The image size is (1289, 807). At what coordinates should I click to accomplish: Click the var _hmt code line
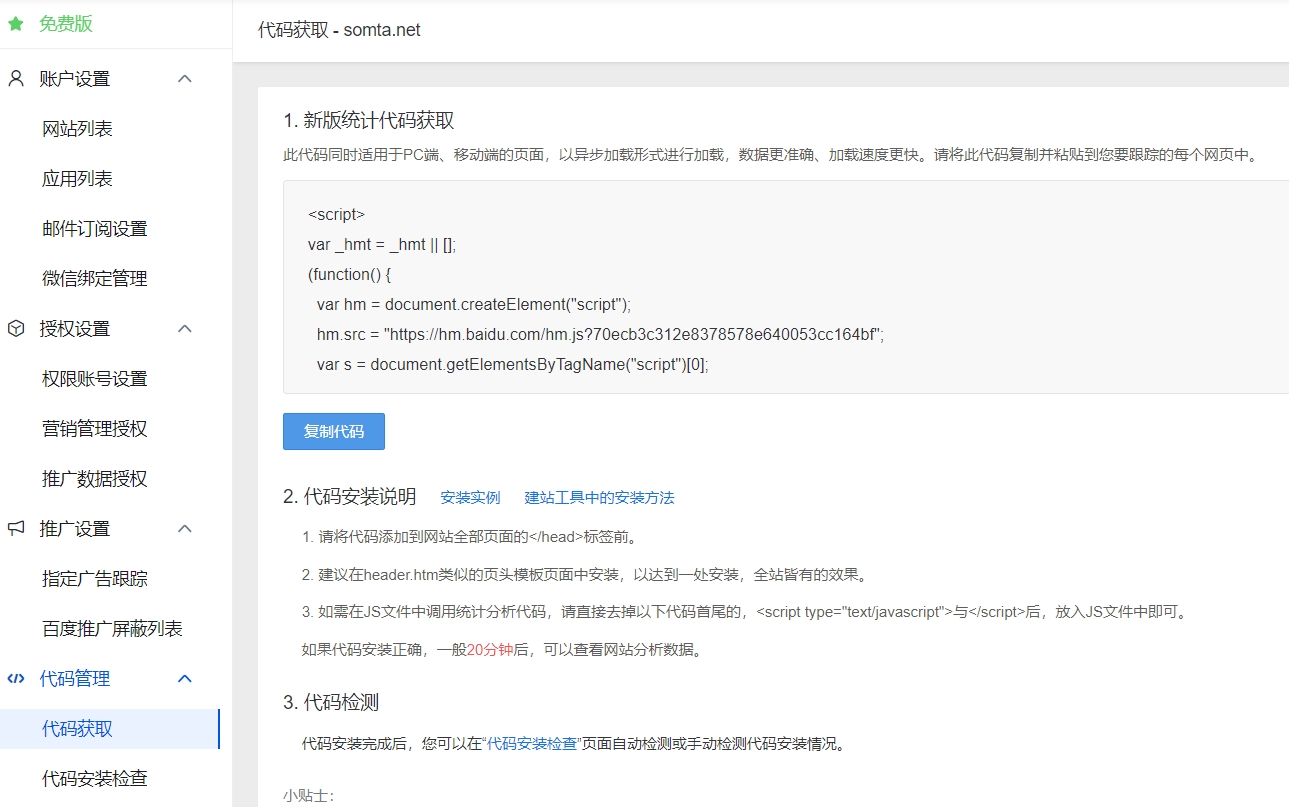pyautogui.click(x=382, y=244)
